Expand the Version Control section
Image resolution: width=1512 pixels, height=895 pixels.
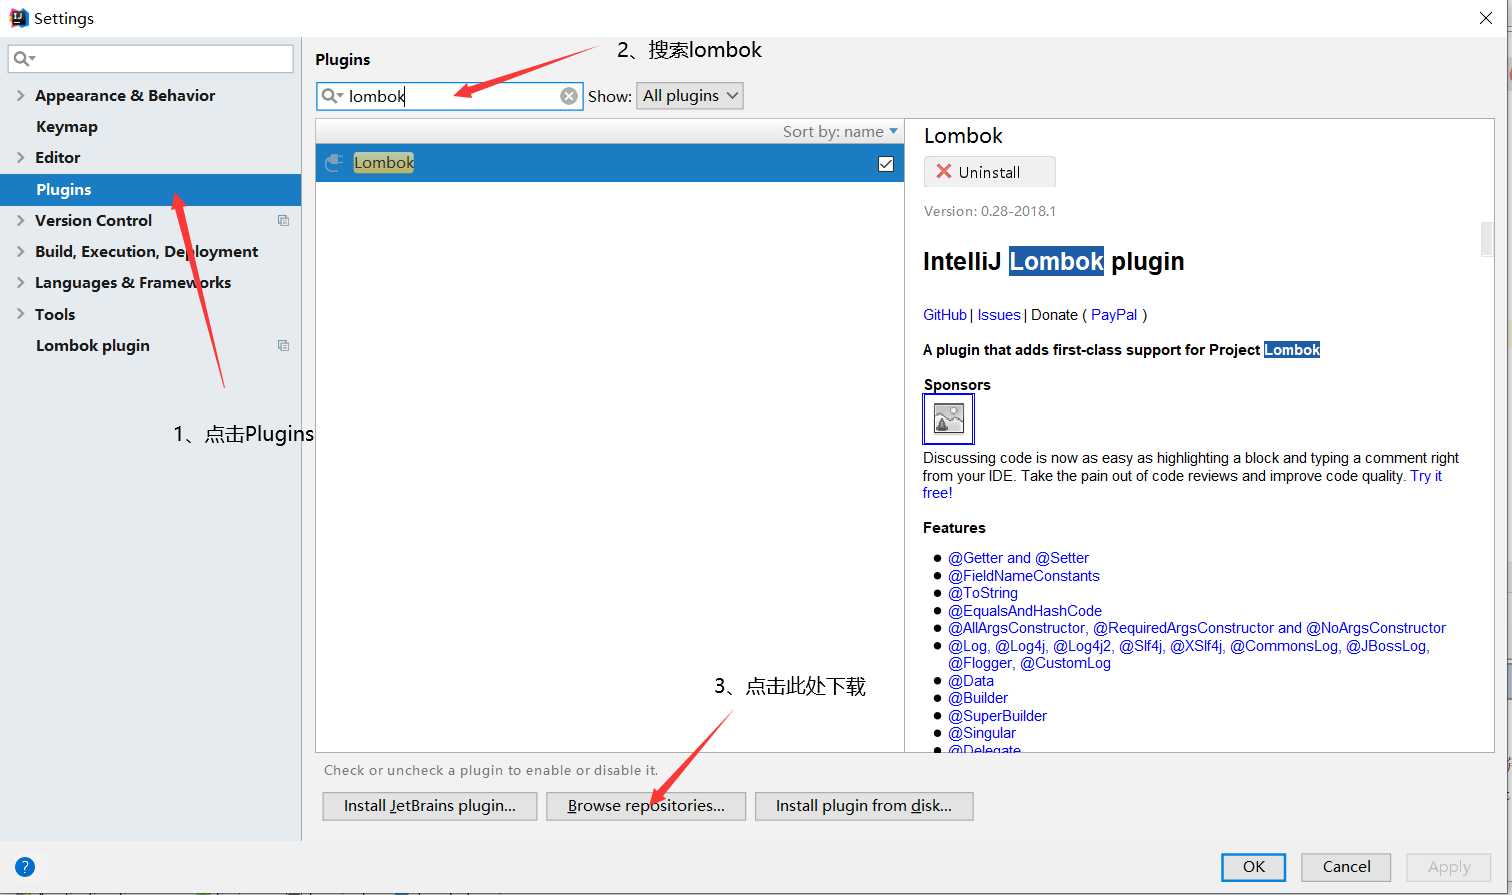coord(20,220)
